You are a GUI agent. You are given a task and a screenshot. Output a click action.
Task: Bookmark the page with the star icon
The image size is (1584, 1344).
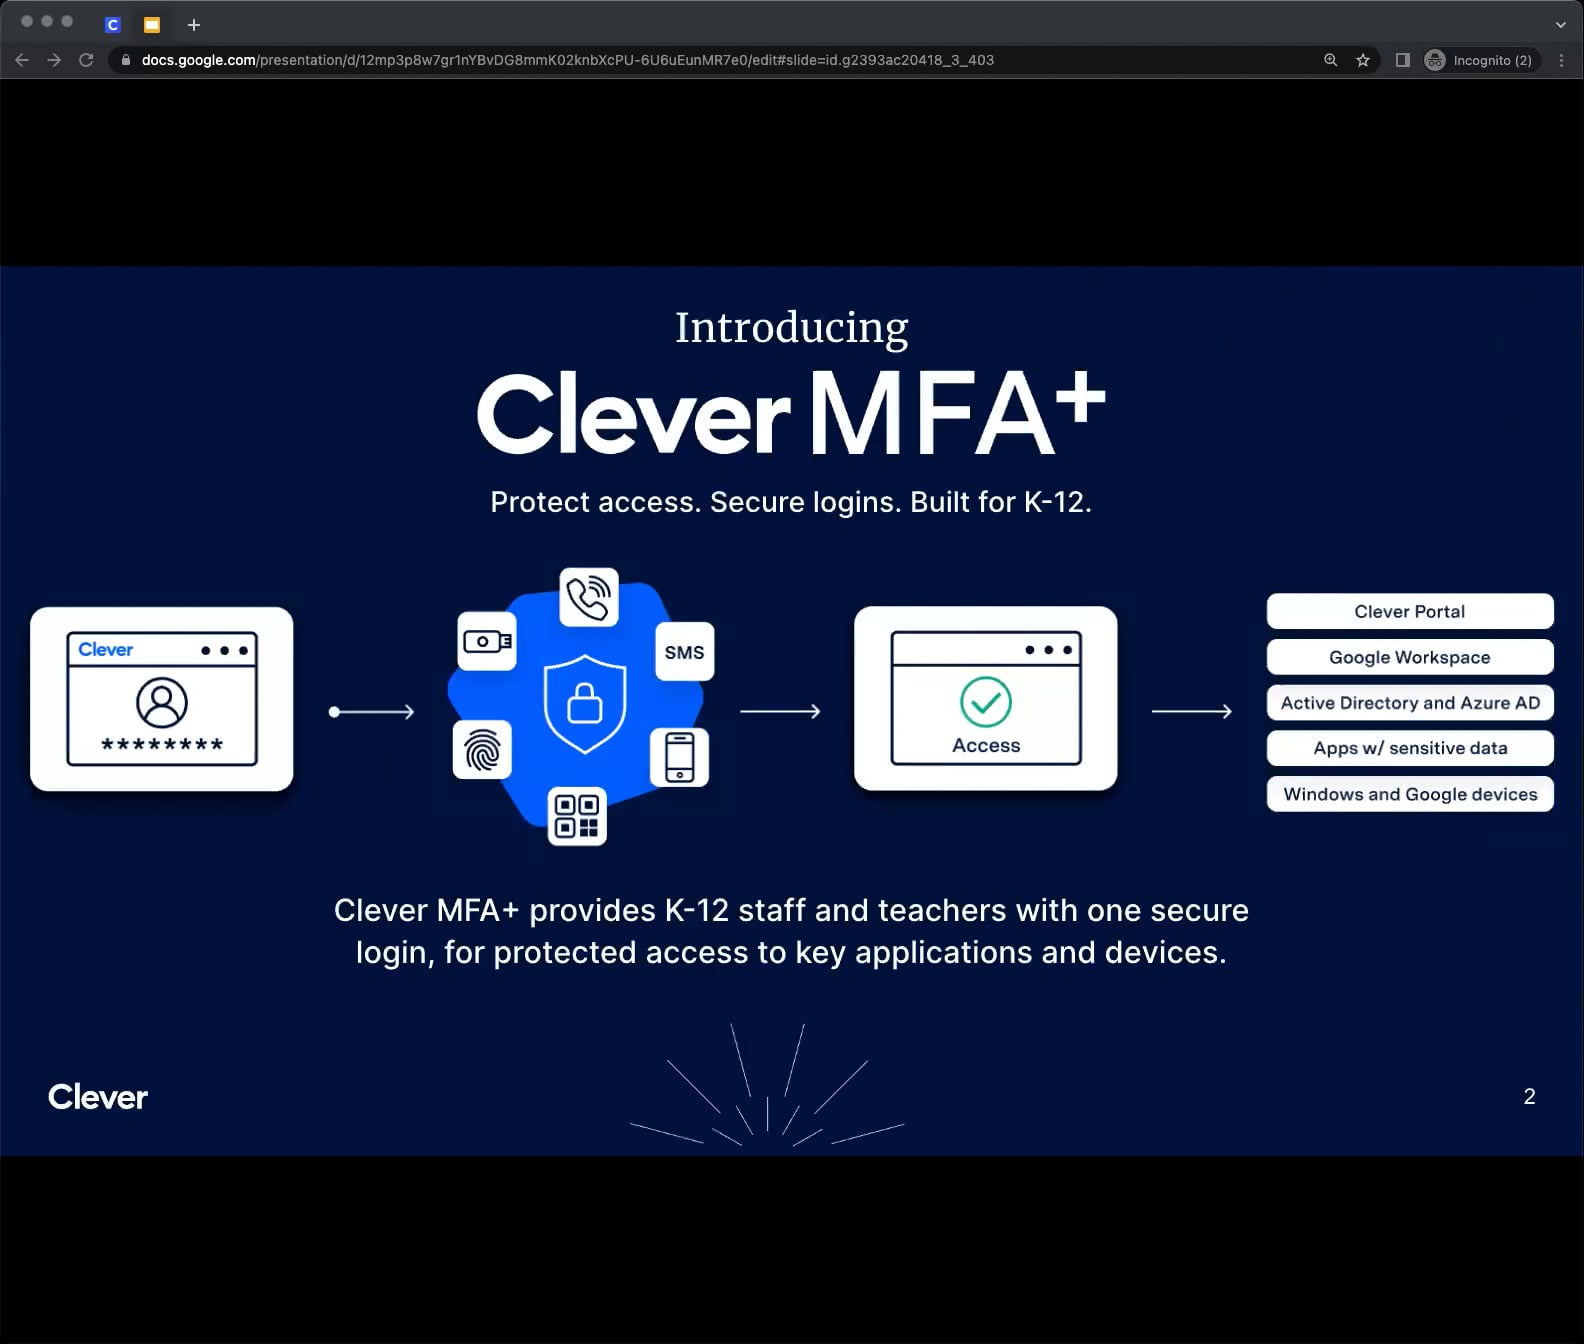pos(1362,60)
